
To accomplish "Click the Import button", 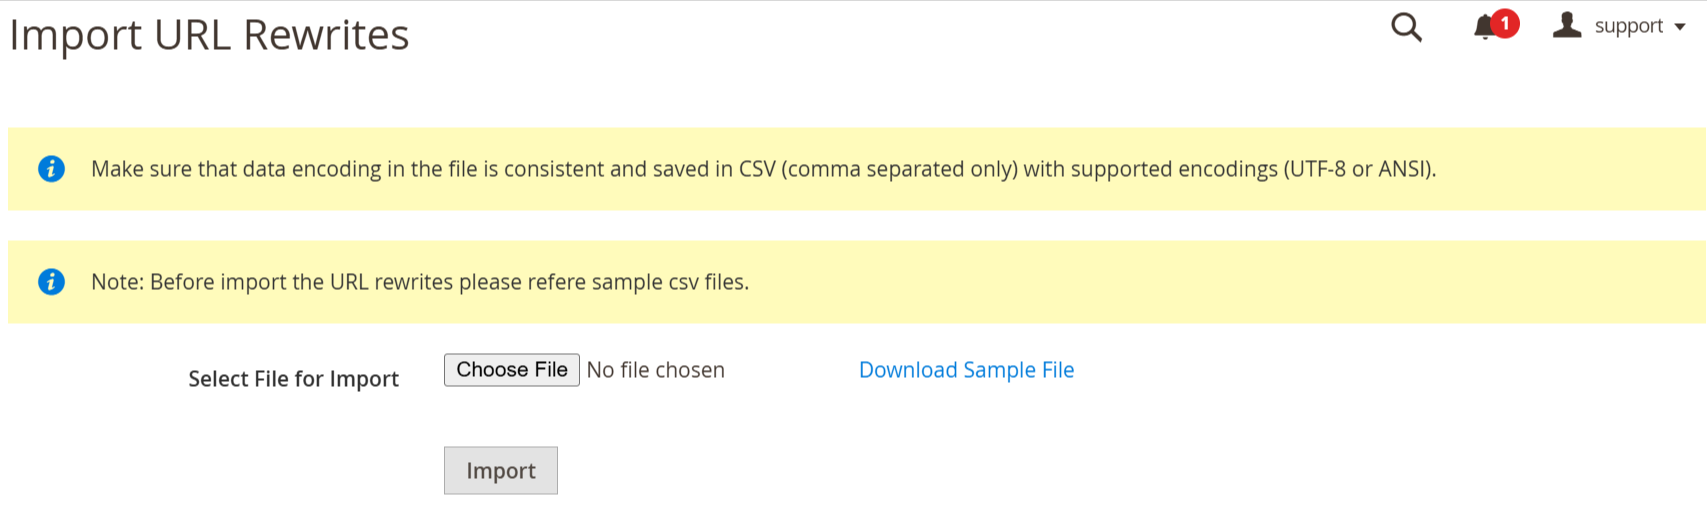I will tap(501, 471).
